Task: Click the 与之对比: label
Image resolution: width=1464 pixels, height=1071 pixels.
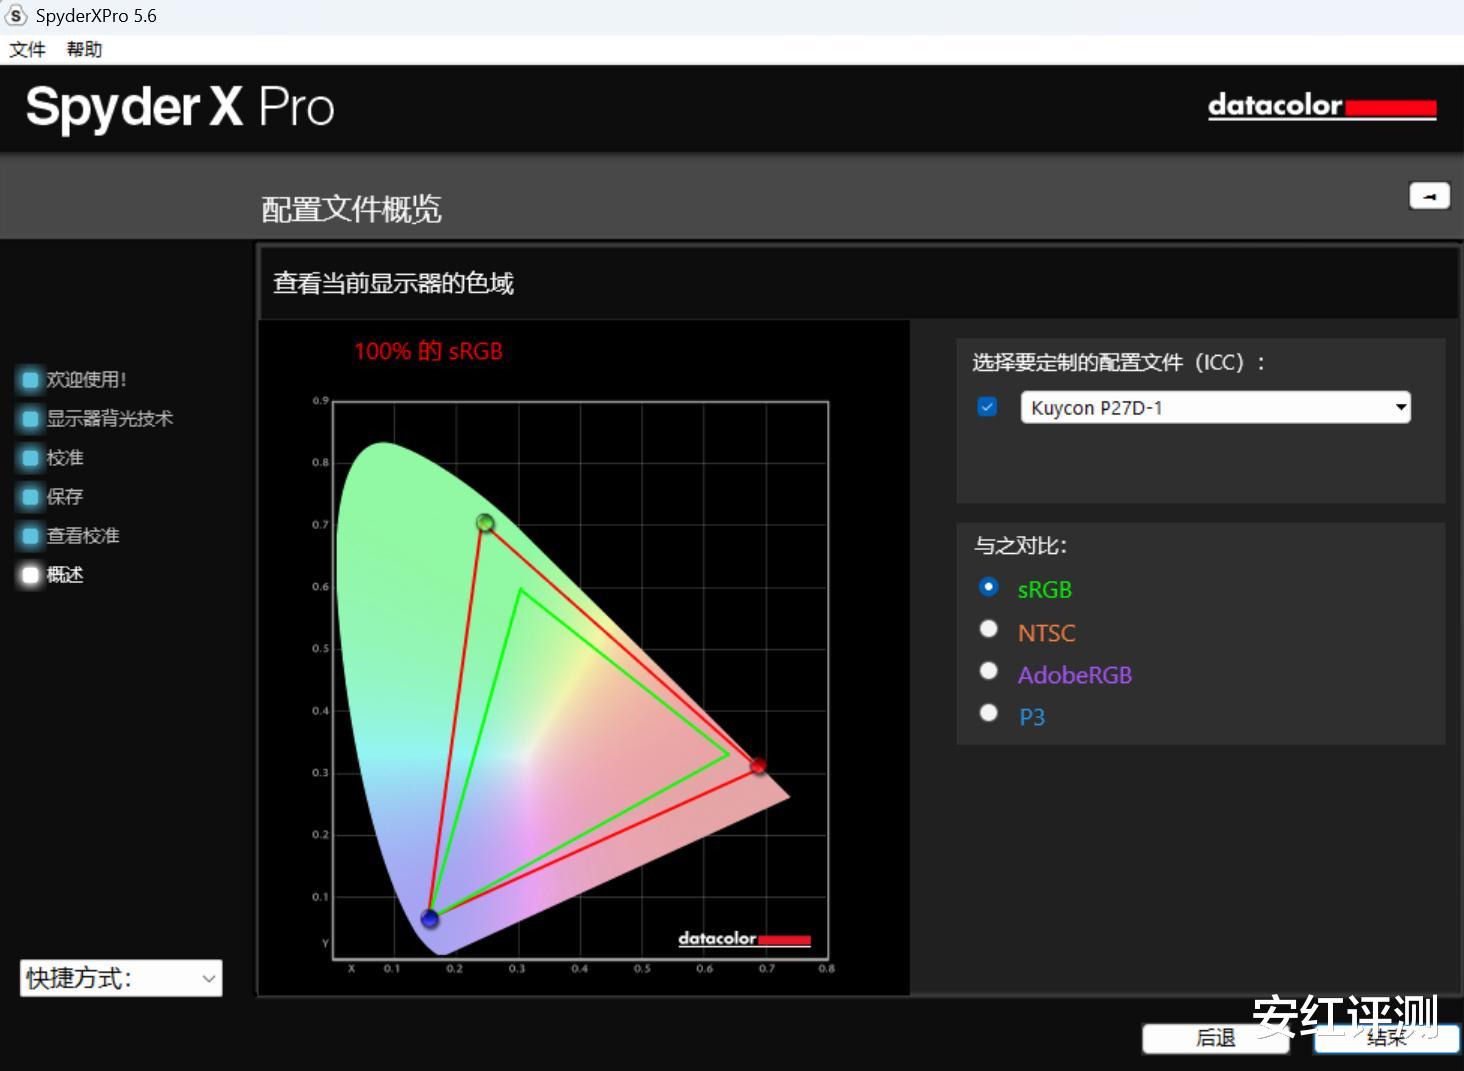Action: [1020, 545]
